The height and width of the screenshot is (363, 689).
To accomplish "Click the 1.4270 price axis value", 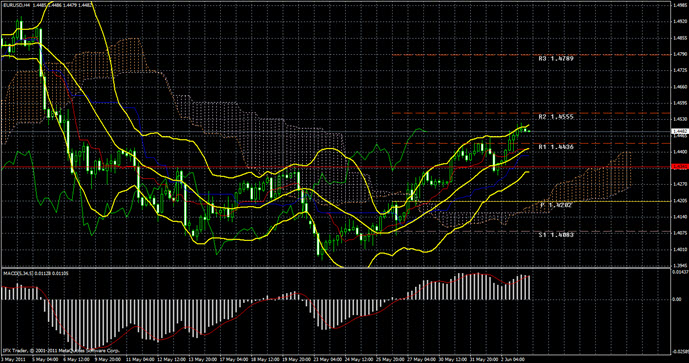I will pyautogui.click(x=679, y=184).
